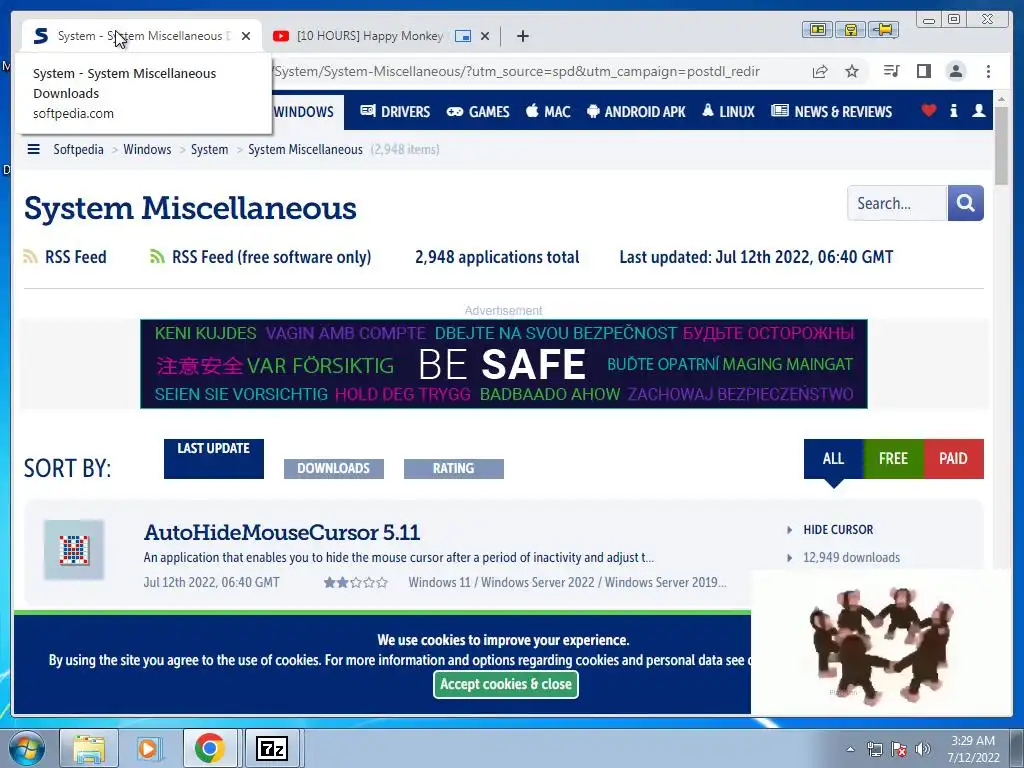The height and width of the screenshot is (768, 1024).
Task: Click the Chrome taskbar icon
Action: (x=209, y=748)
